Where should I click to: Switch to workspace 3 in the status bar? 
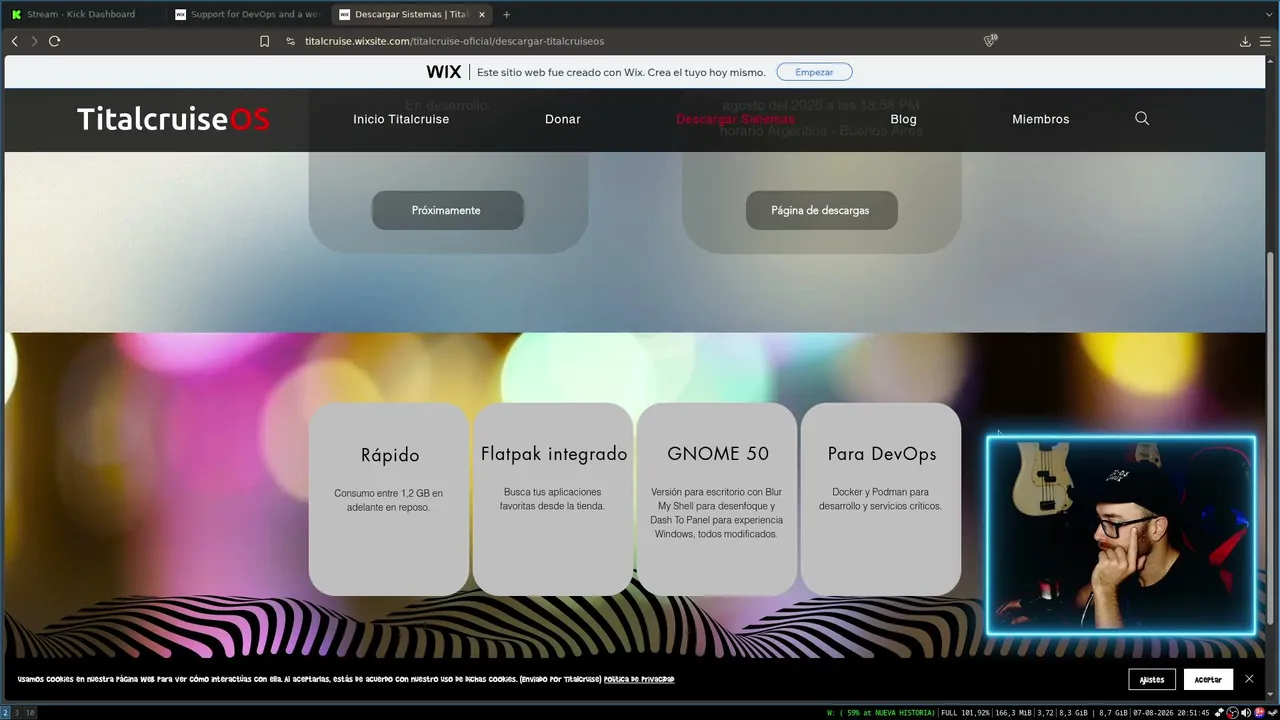click(16, 713)
